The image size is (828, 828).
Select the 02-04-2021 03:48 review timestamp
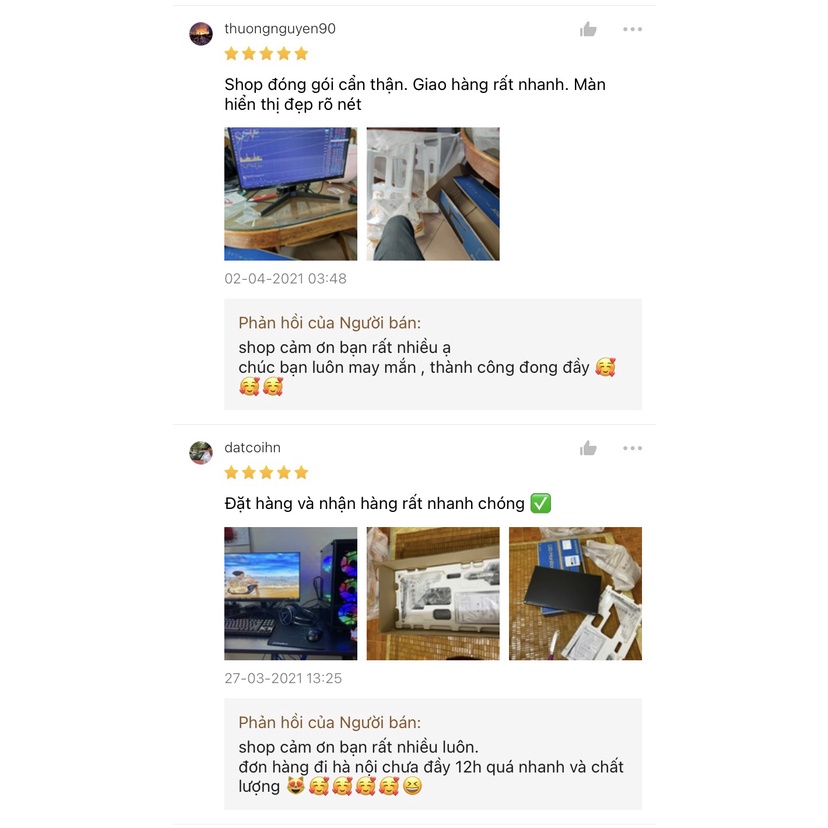tap(286, 278)
